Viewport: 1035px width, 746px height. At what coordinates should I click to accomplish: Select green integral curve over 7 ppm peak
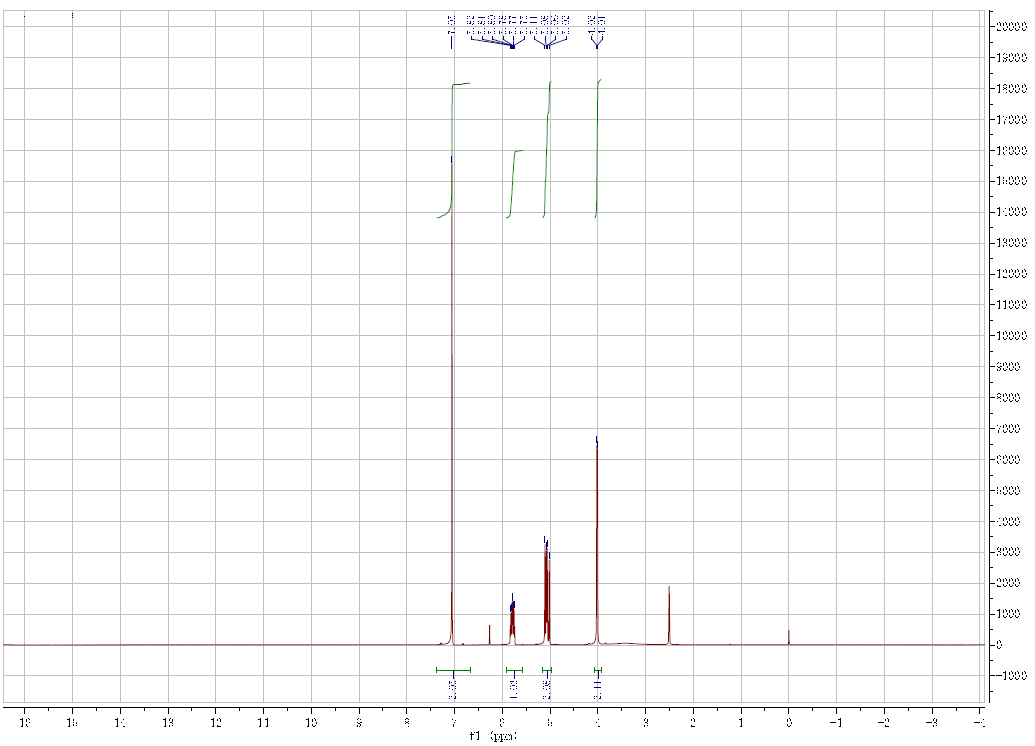453,150
